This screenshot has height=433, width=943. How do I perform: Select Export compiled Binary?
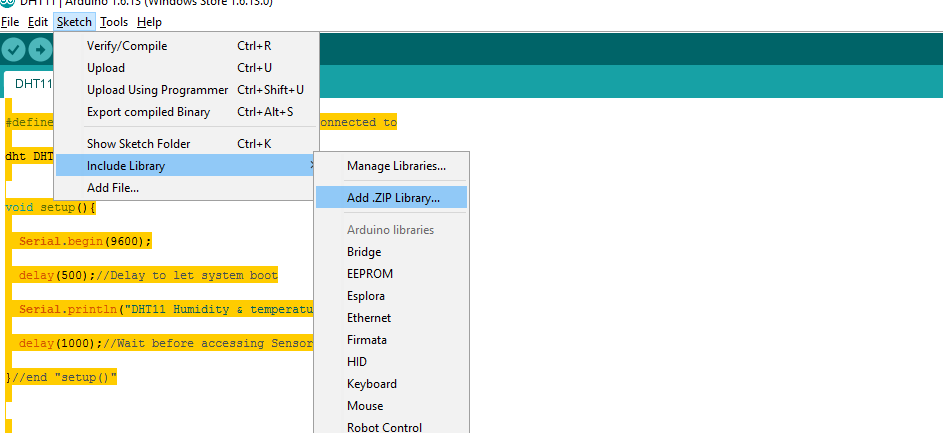(148, 112)
